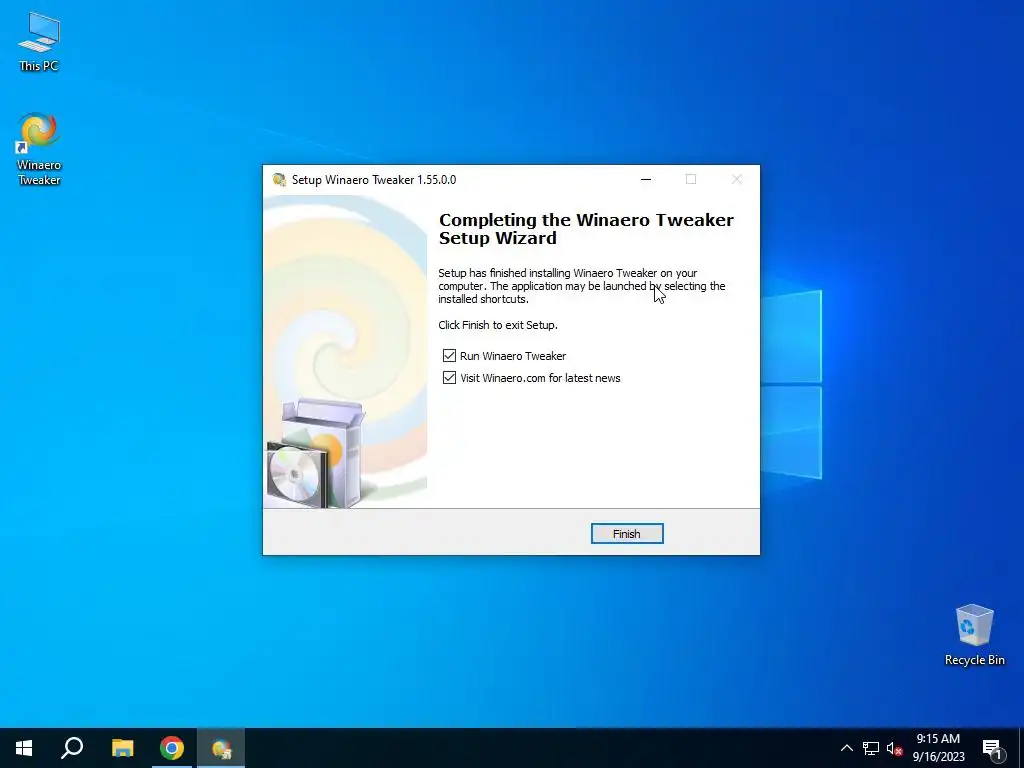This screenshot has height=768, width=1024.
Task: Open the network status tray icon
Action: click(x=871, y=748)
